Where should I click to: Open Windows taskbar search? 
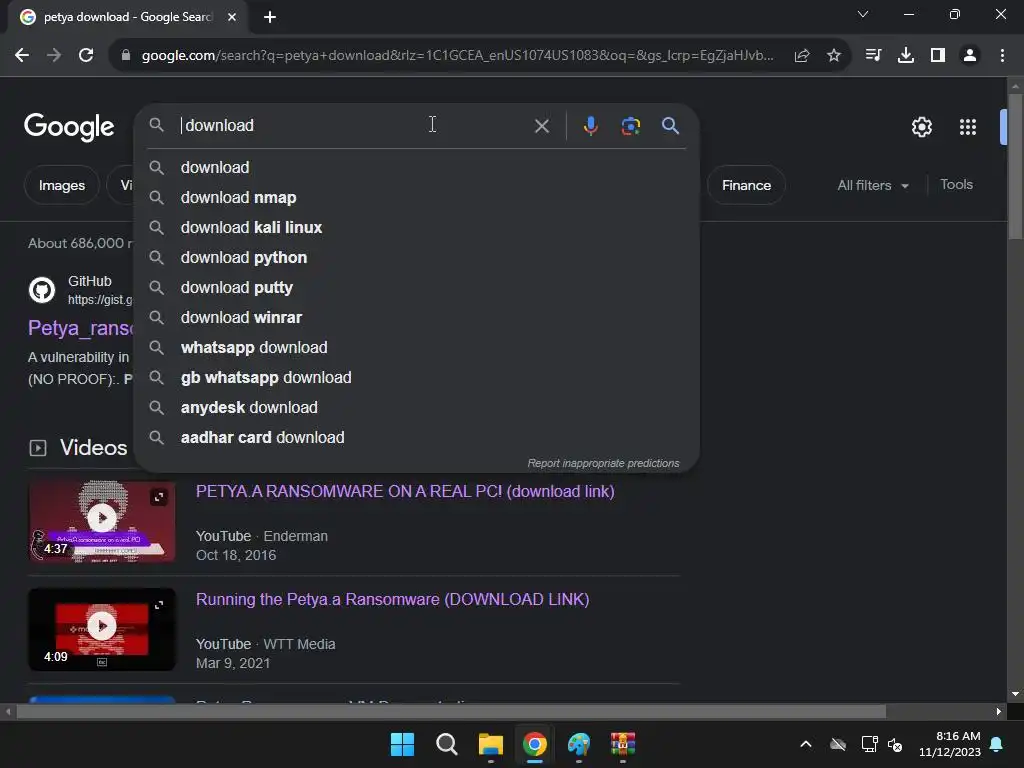click(x=447, y=744)
